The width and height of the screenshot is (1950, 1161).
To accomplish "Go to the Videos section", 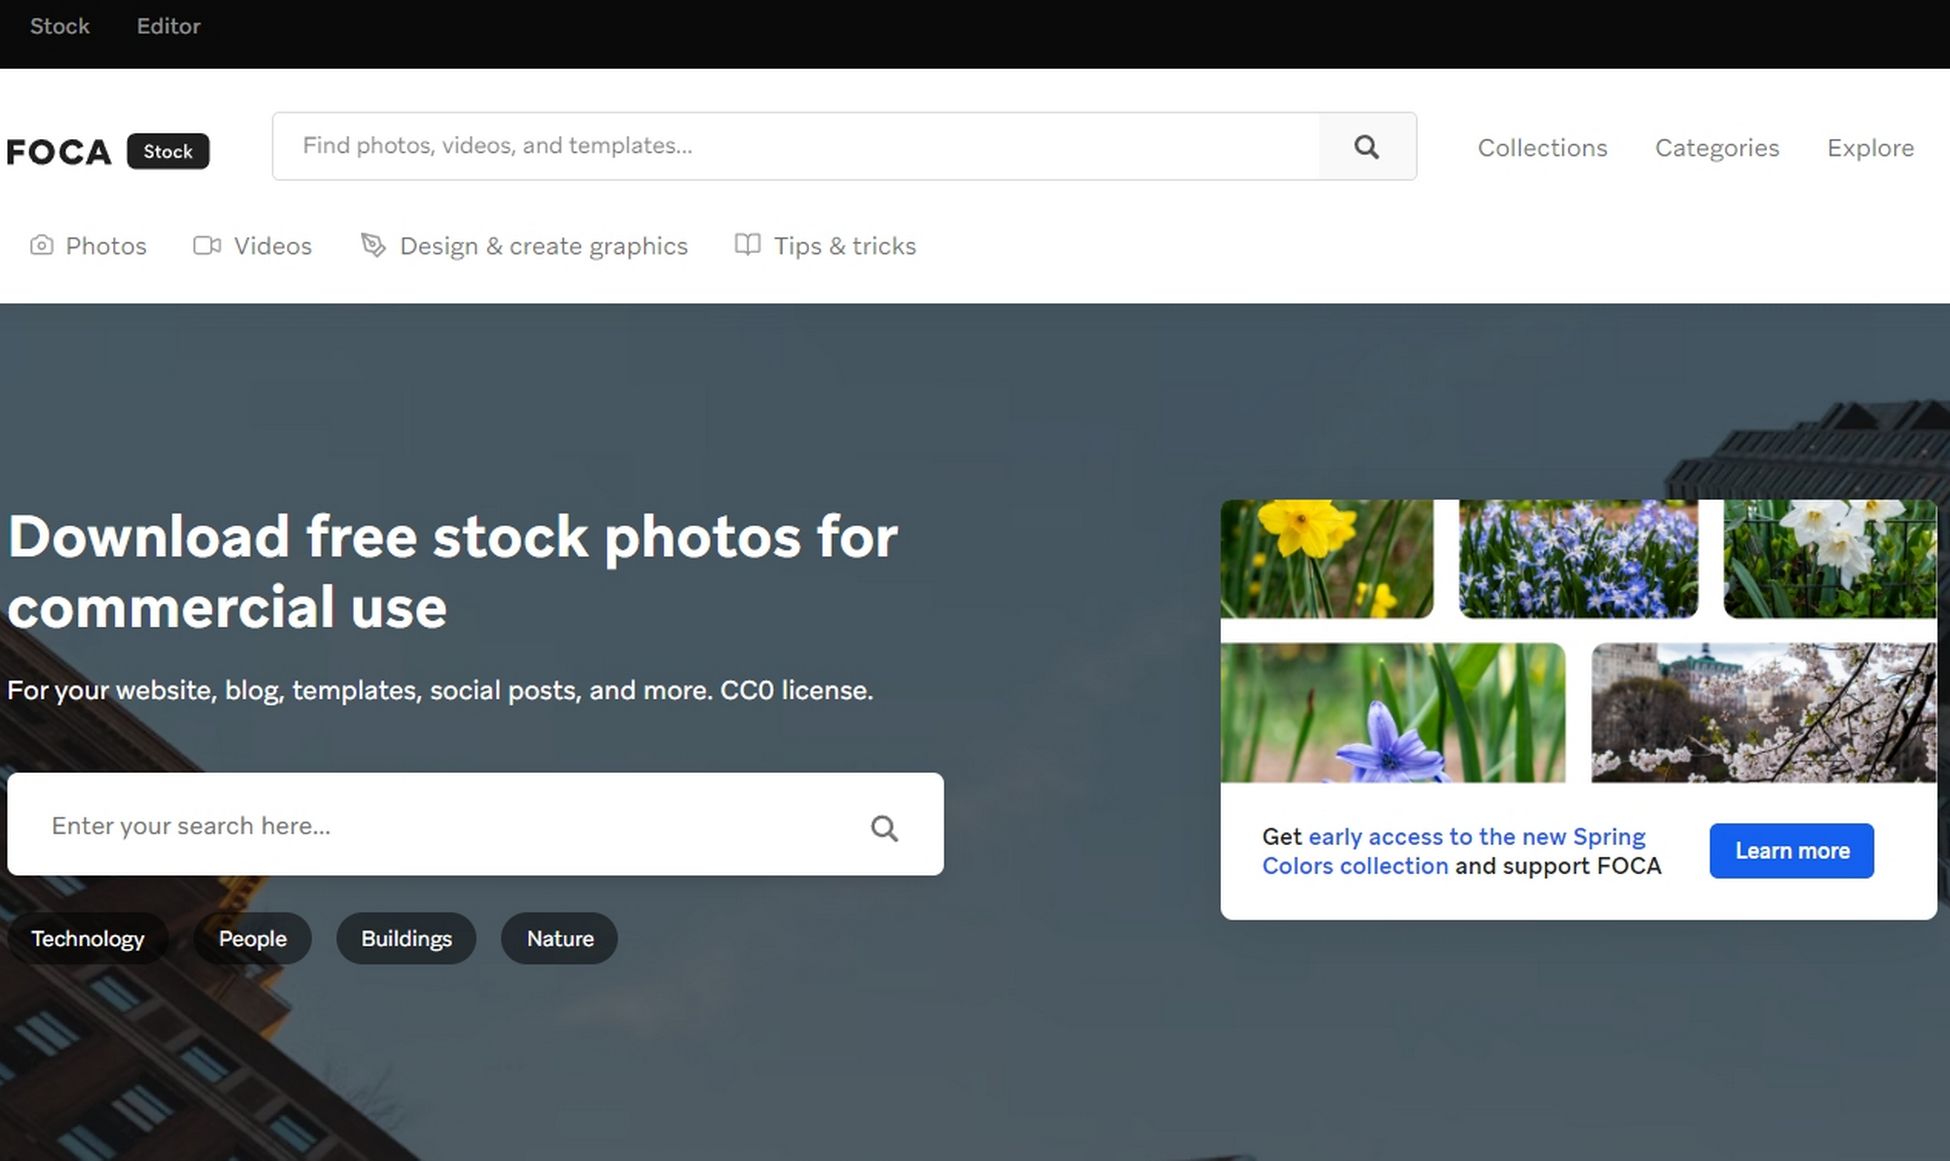I will (252, 246).
